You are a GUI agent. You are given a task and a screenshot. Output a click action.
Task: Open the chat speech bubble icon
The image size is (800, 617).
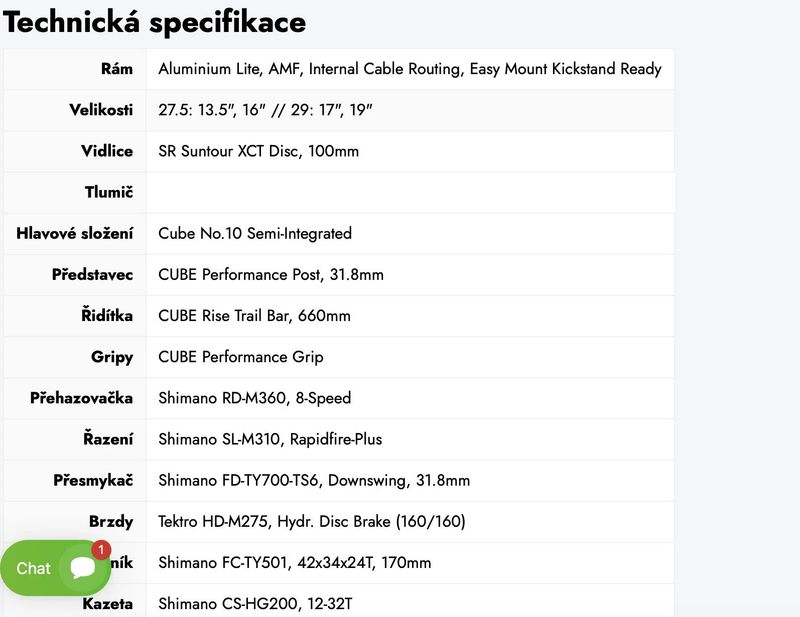(x=82, y=567)
